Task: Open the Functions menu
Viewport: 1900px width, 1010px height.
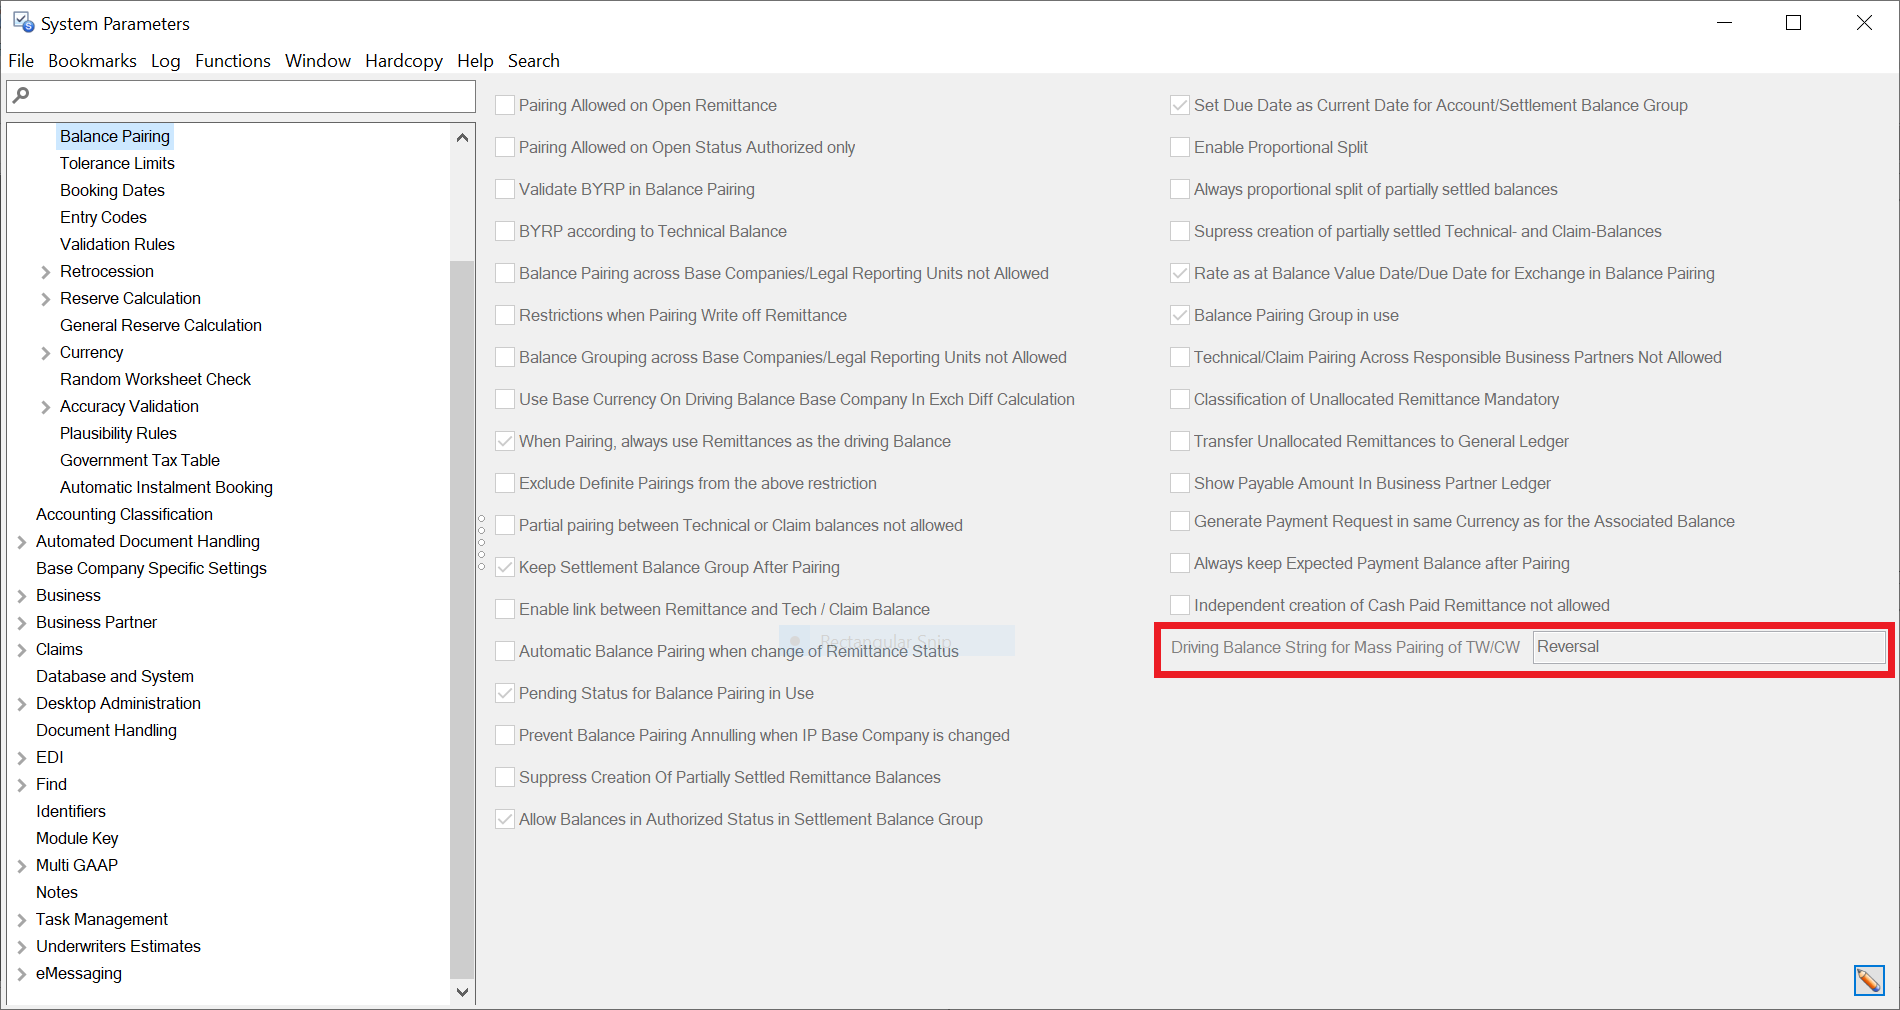Action: 232,61
